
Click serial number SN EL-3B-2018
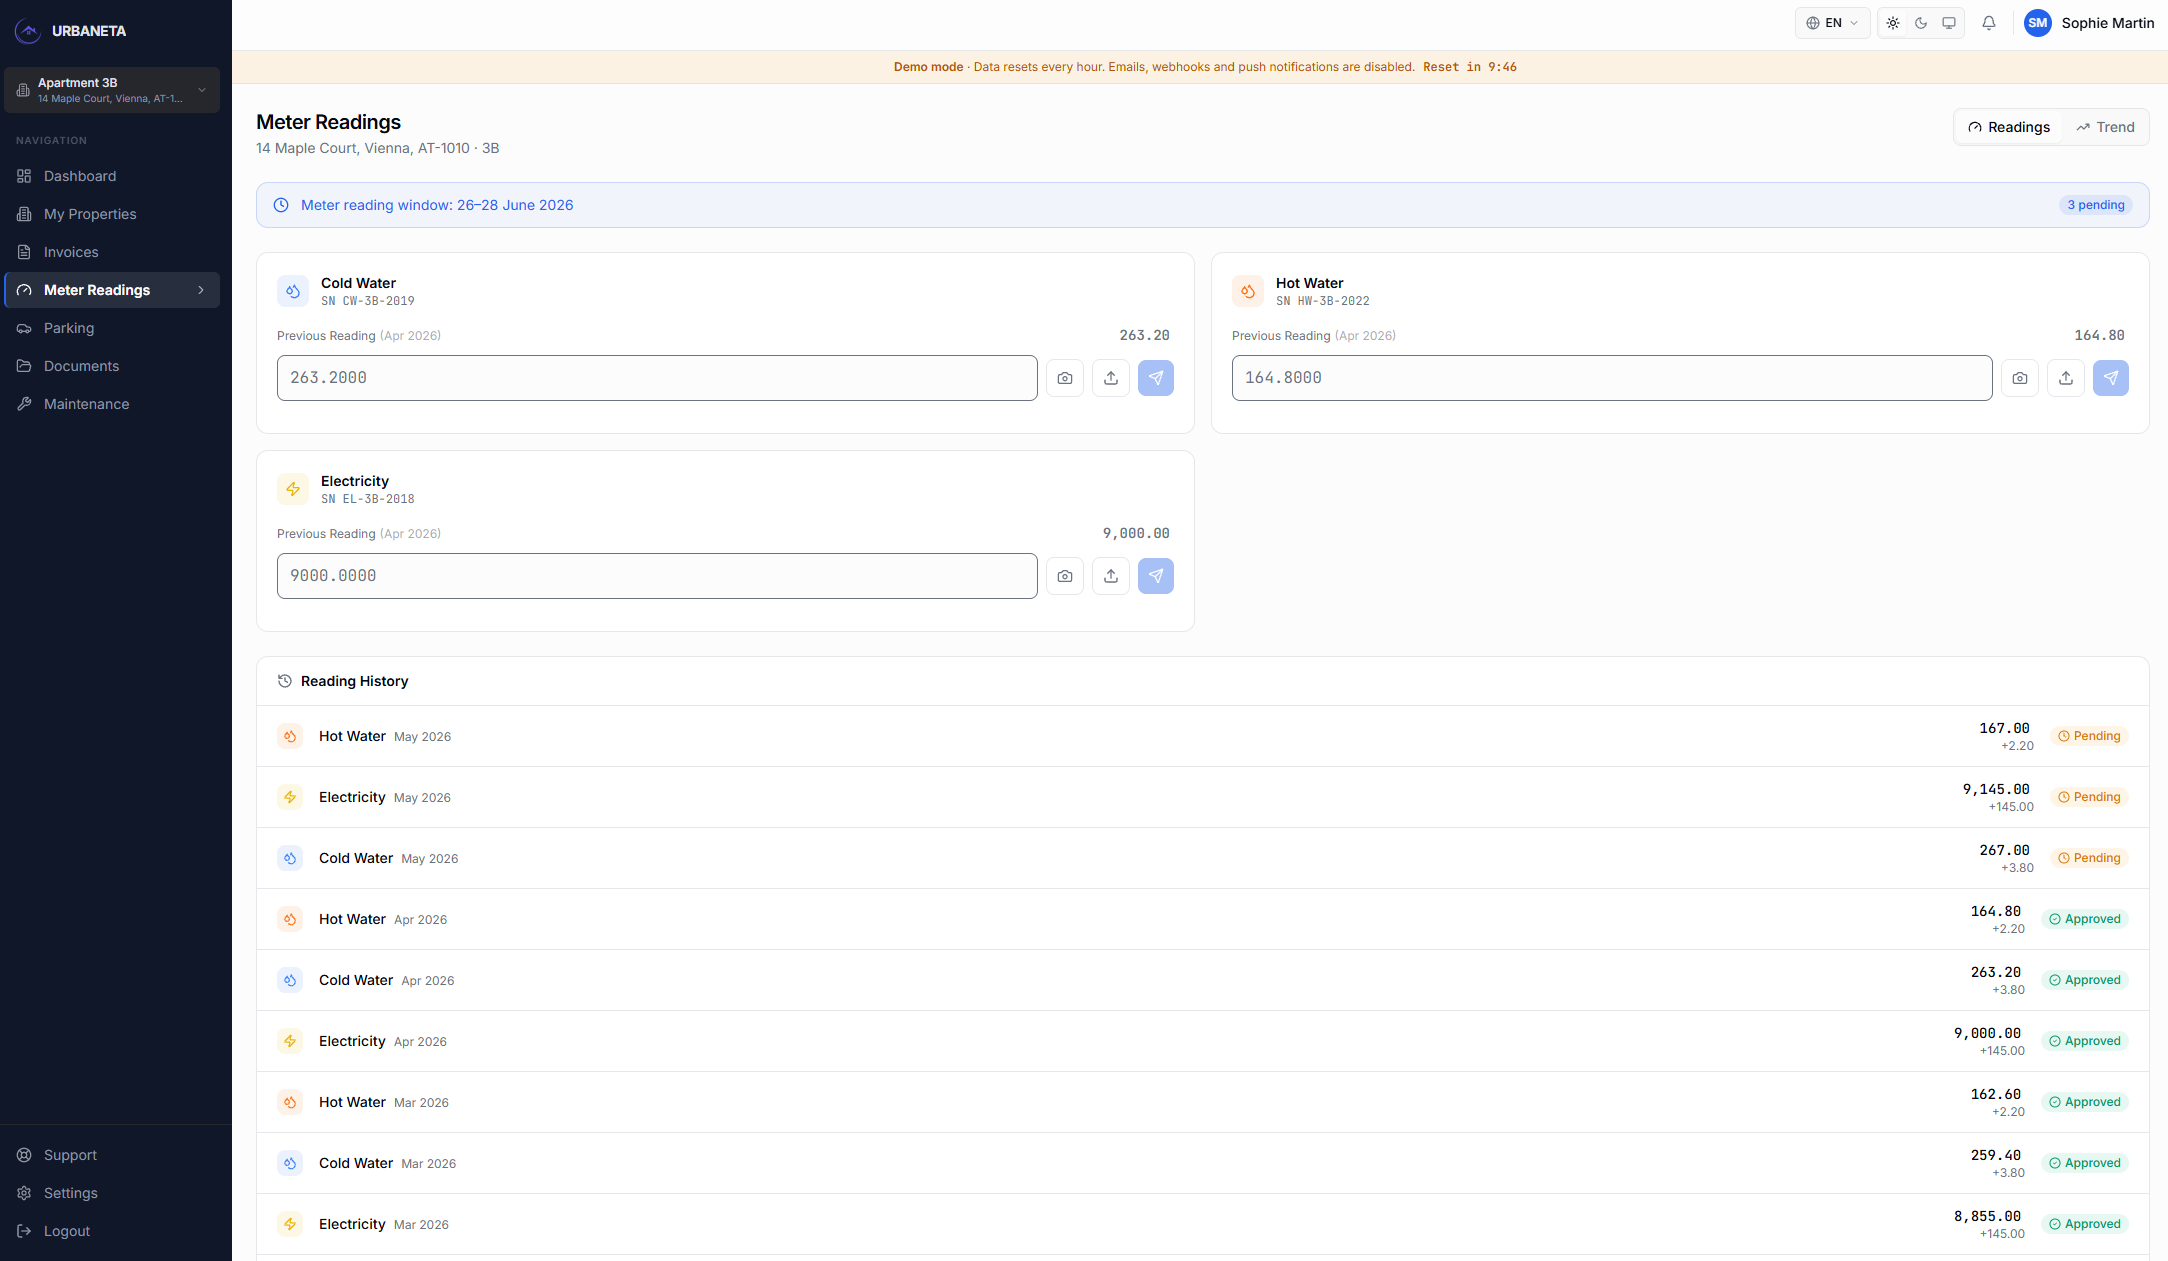(368, 499)
